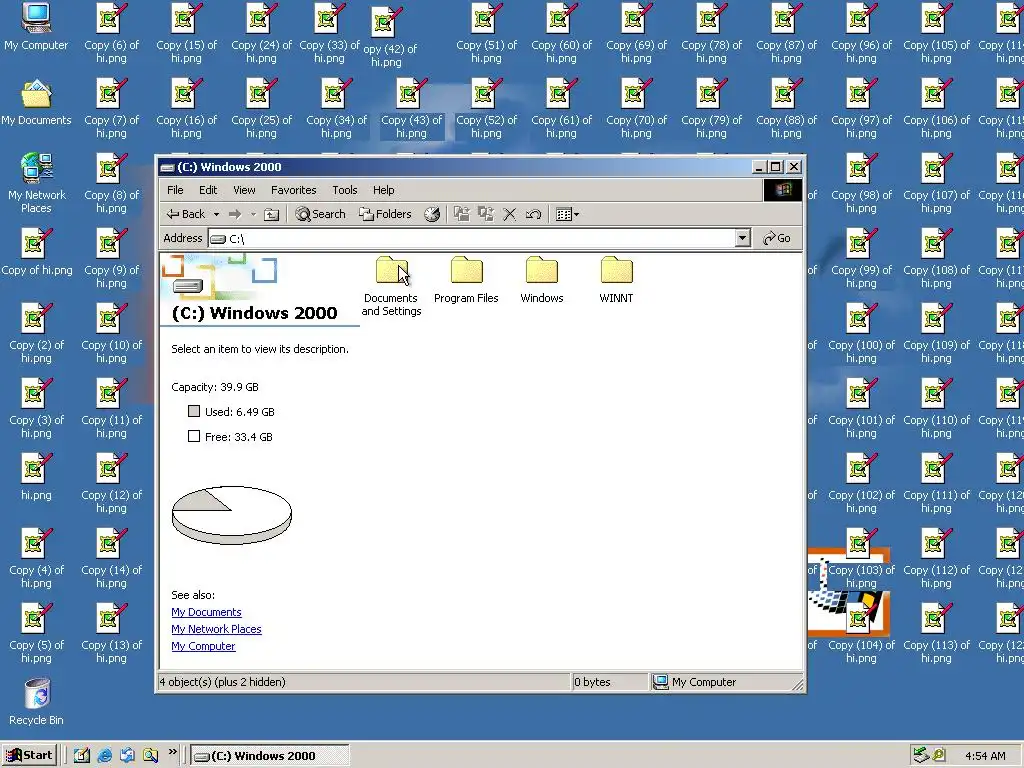This screenshot has width=1024, height=768.
Task: Click the Show Desktop quick launch icon
Action: coord(82,756)
